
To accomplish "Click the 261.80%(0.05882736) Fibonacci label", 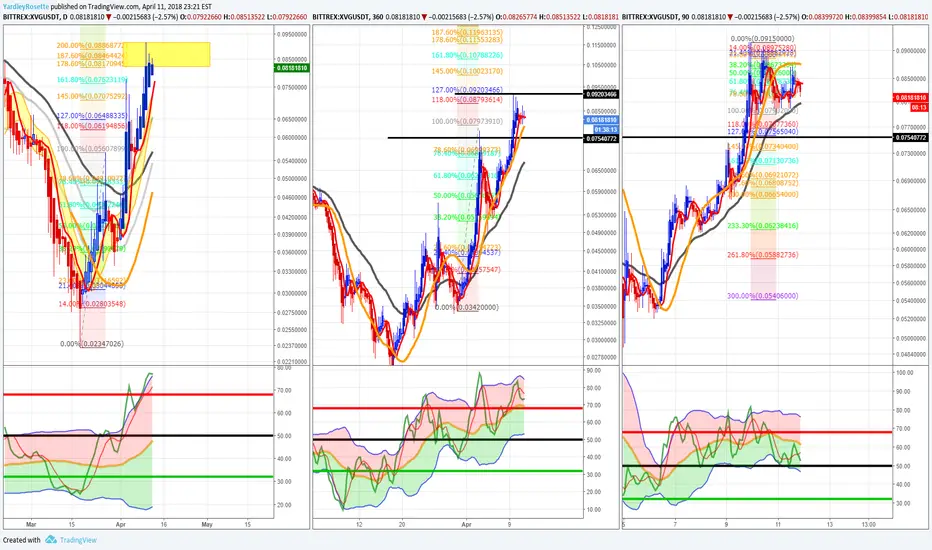I will pos(763,255).
